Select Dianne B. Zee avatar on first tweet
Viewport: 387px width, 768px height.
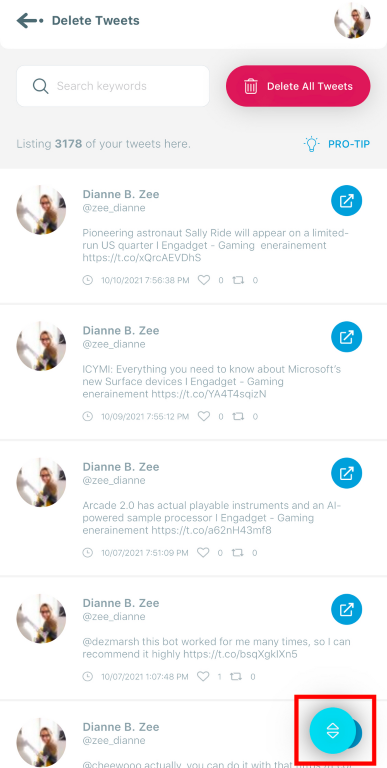click(41, 210)
